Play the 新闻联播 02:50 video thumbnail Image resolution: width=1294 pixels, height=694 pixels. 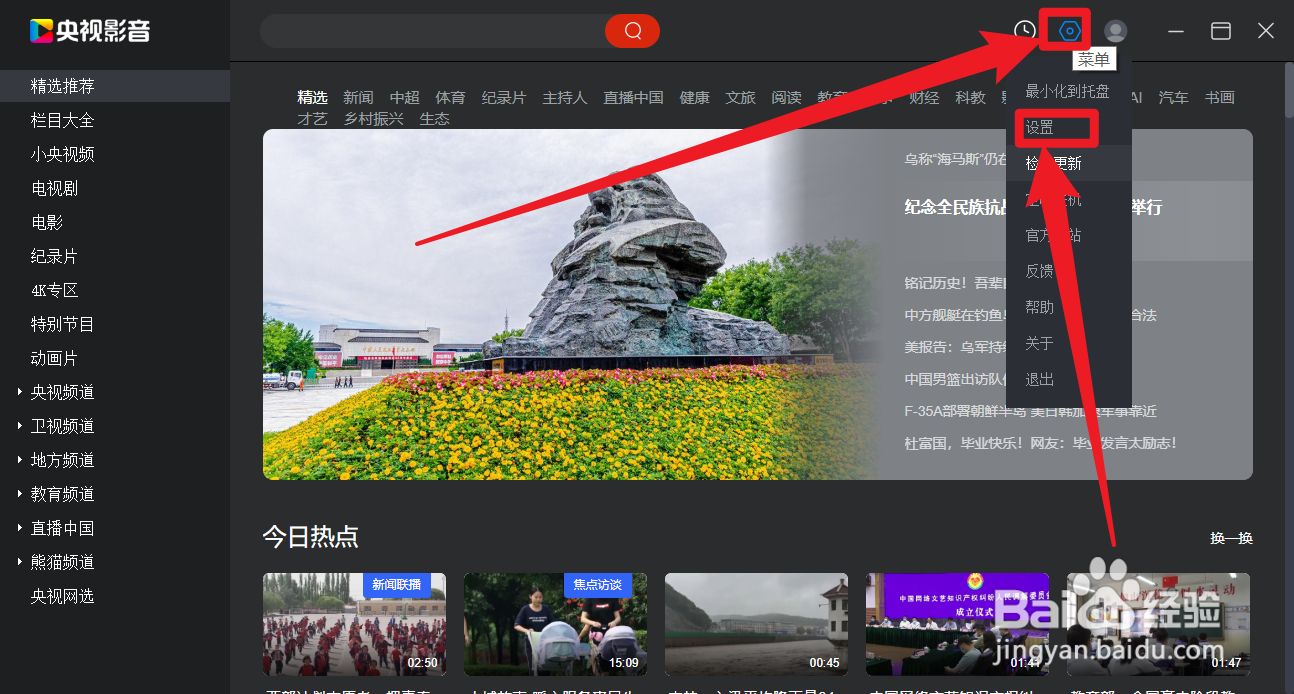click(354, 624)
